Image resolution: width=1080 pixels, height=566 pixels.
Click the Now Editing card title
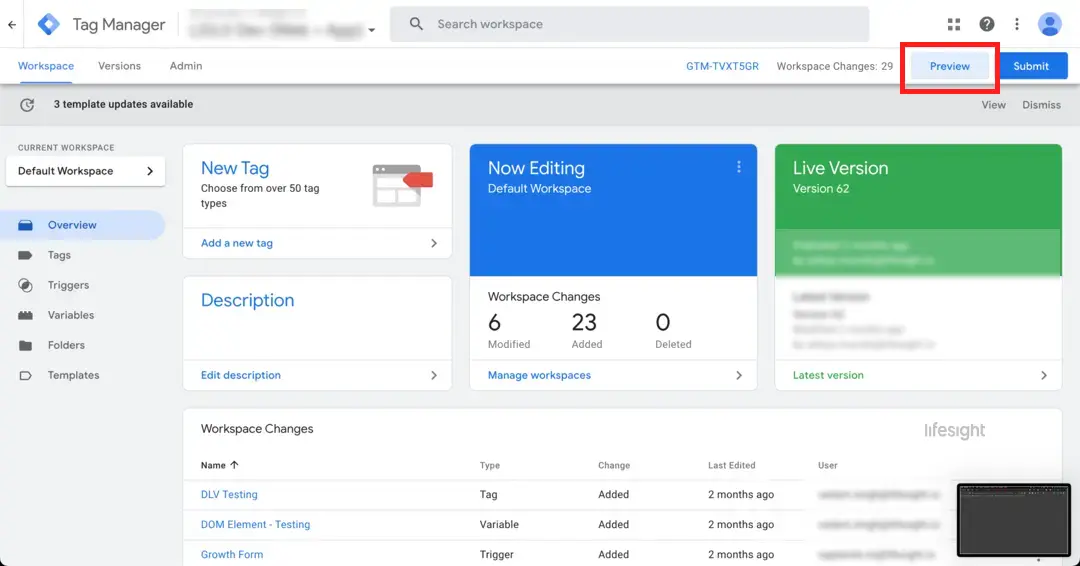point(537,168)
